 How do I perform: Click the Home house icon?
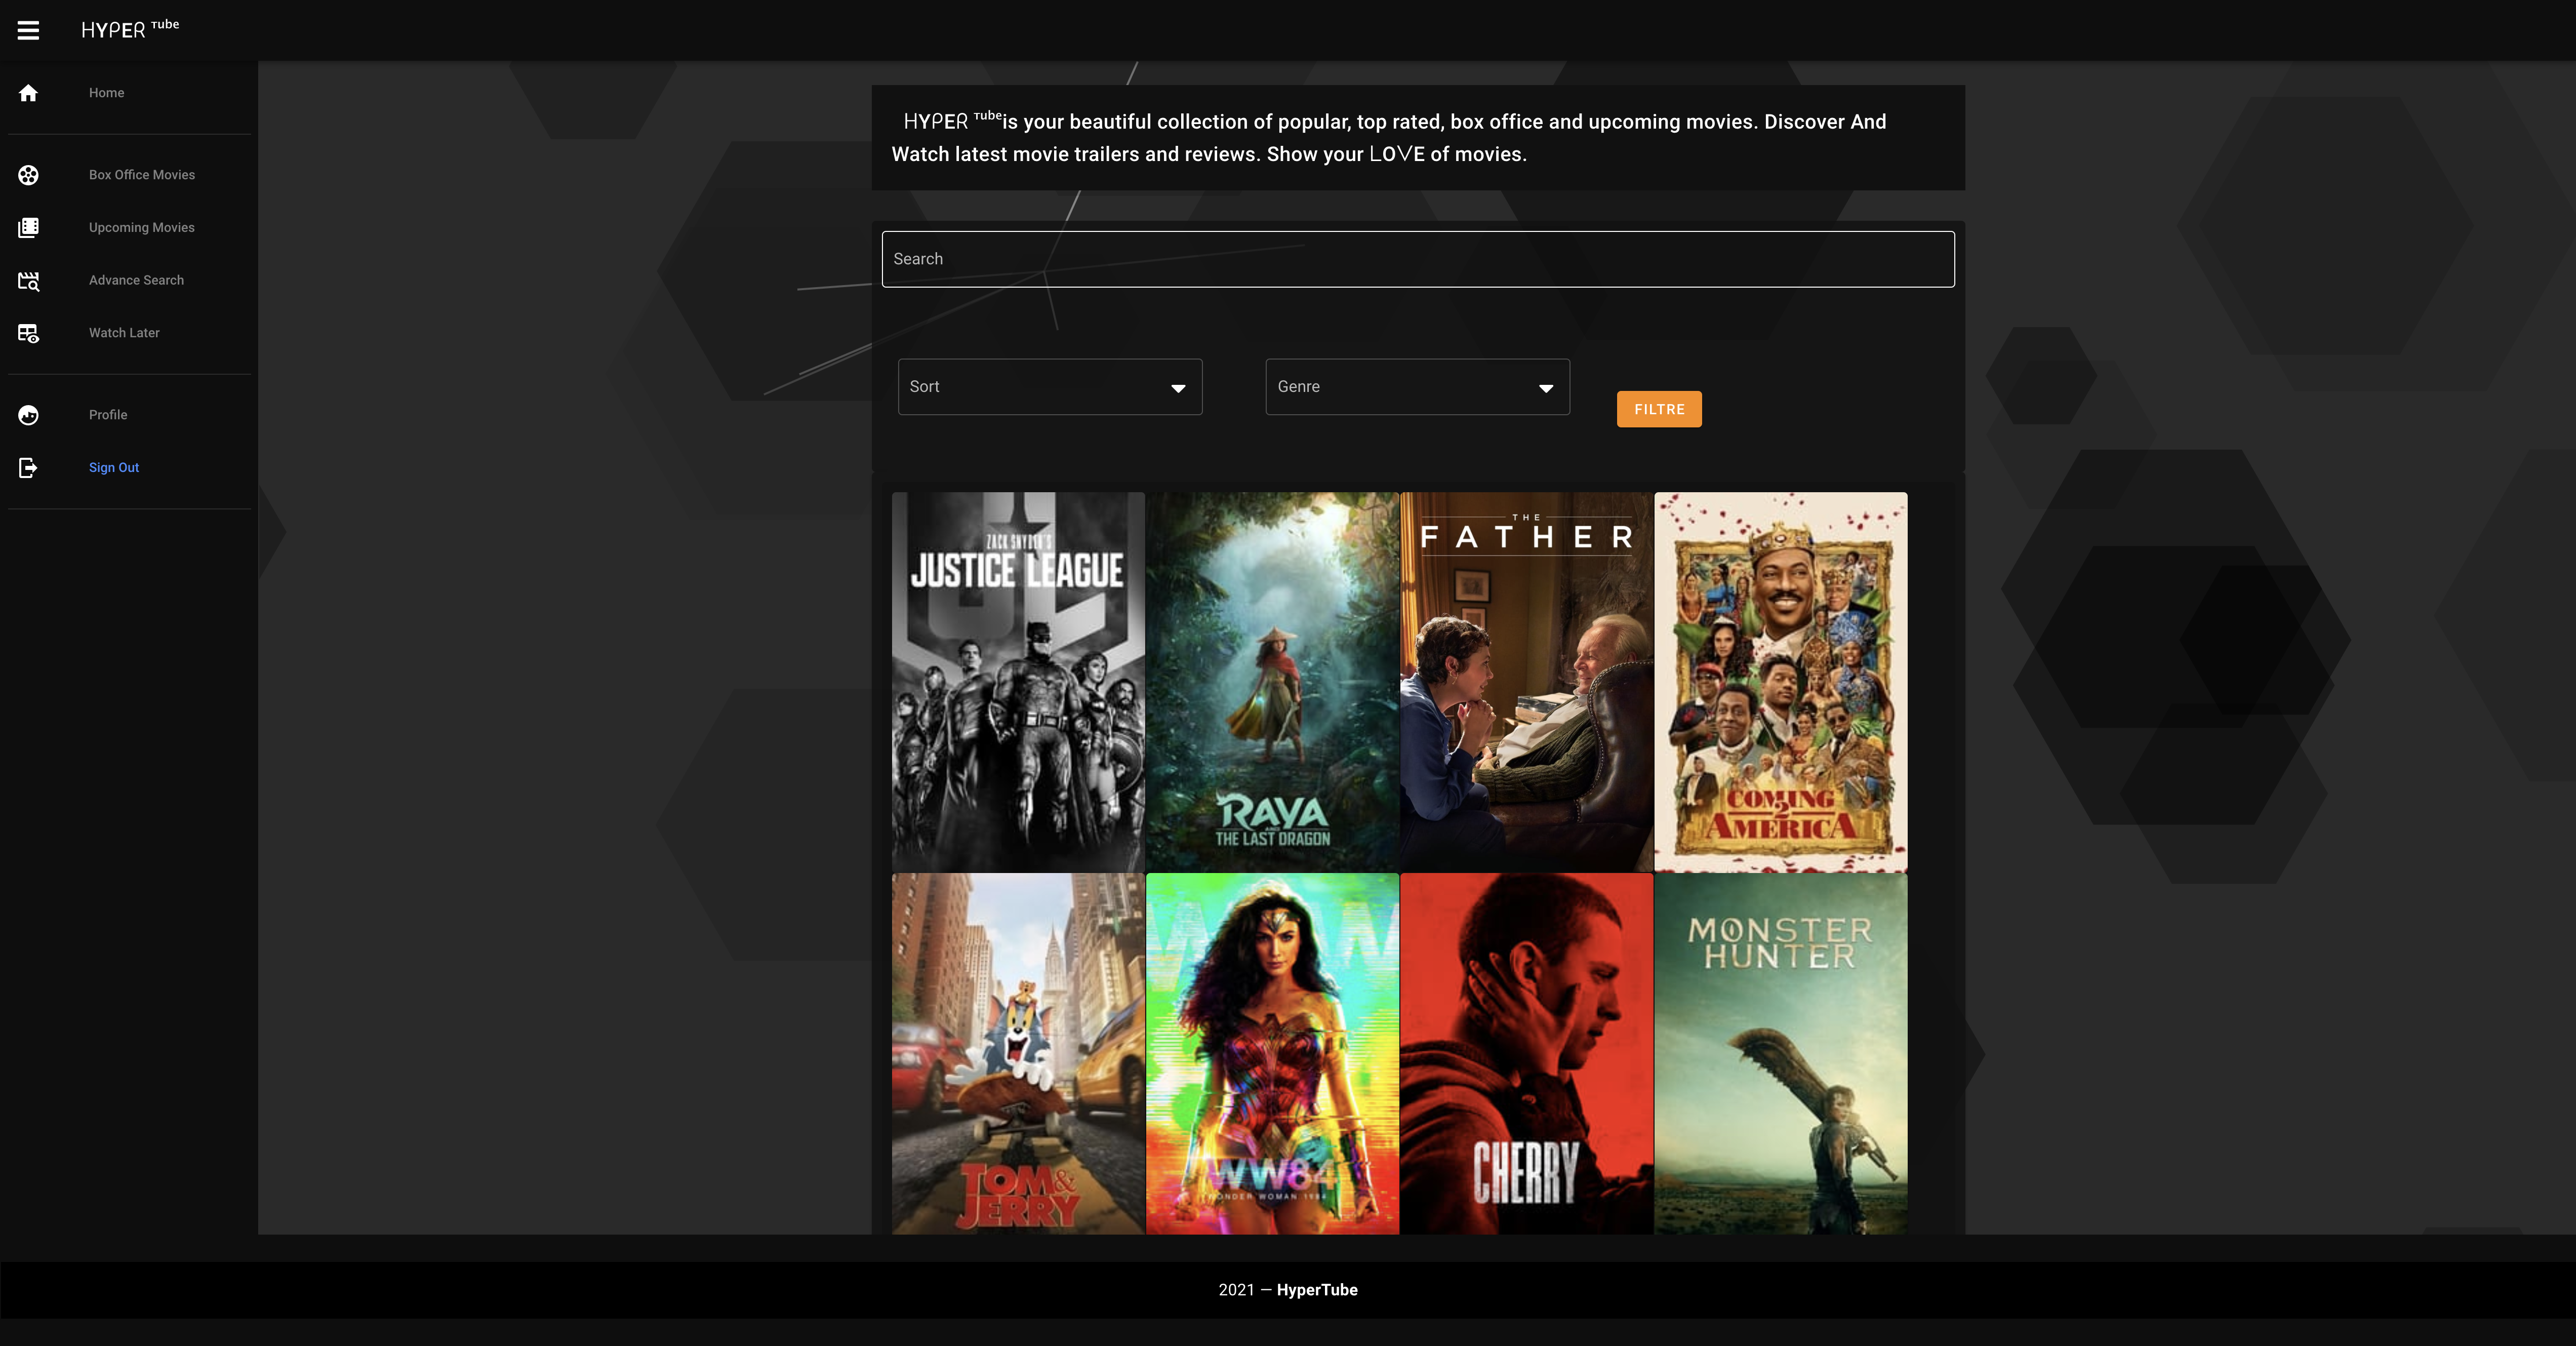coord(28,93)
